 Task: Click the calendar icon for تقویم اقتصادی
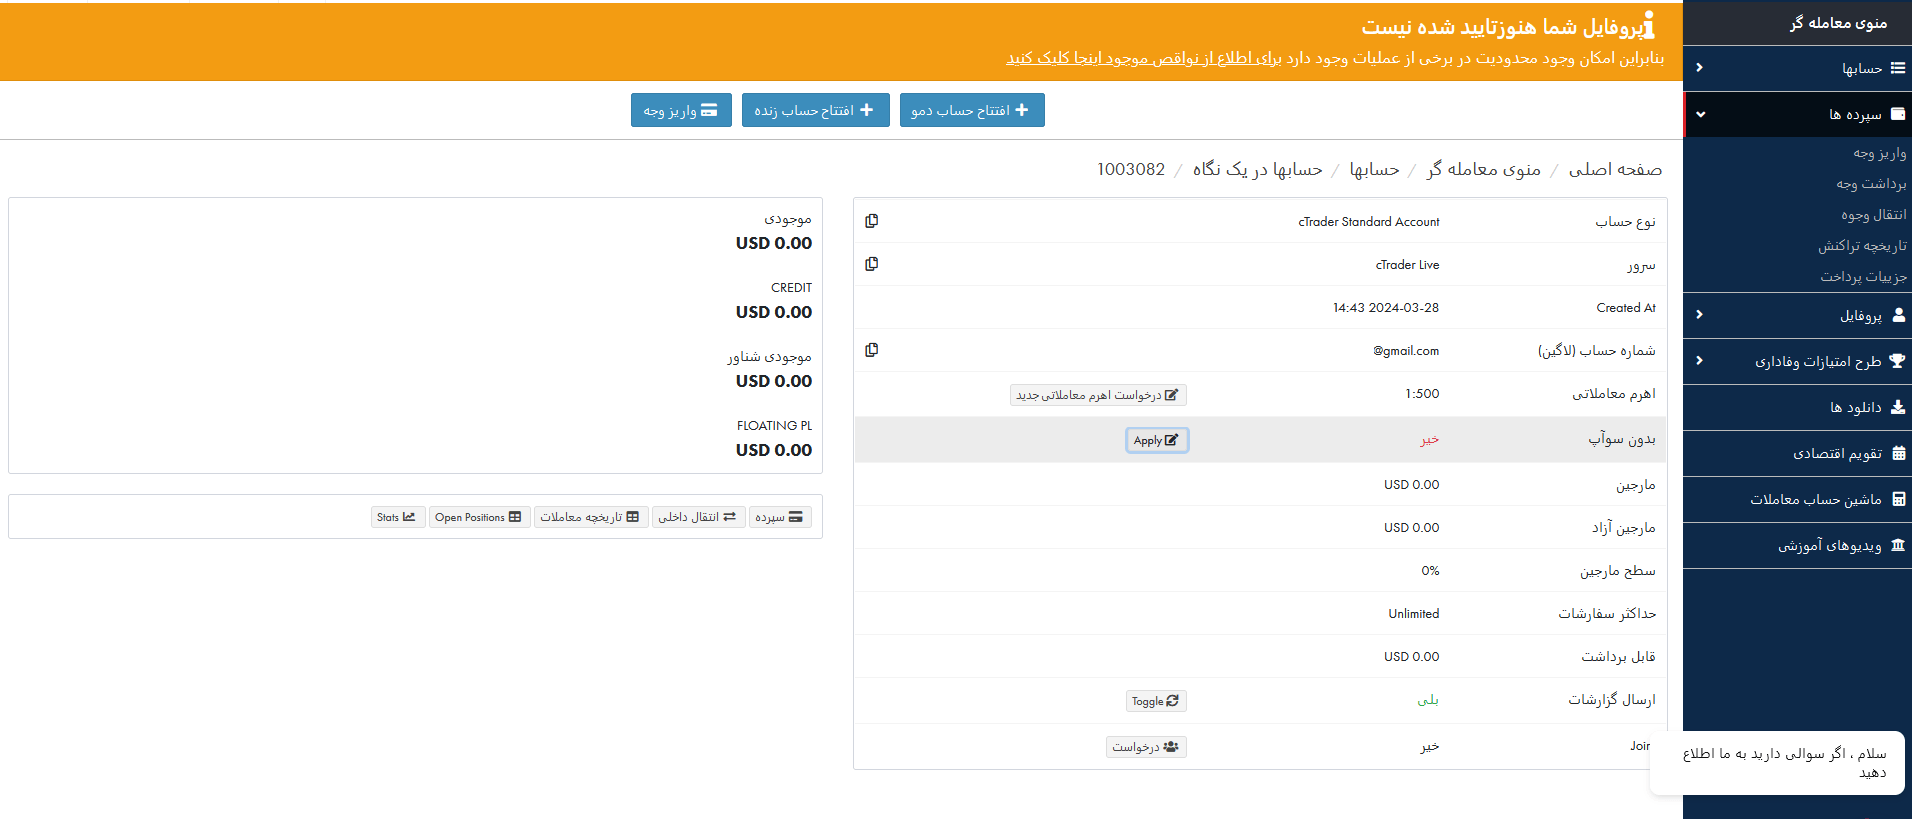coord(1898,453)
